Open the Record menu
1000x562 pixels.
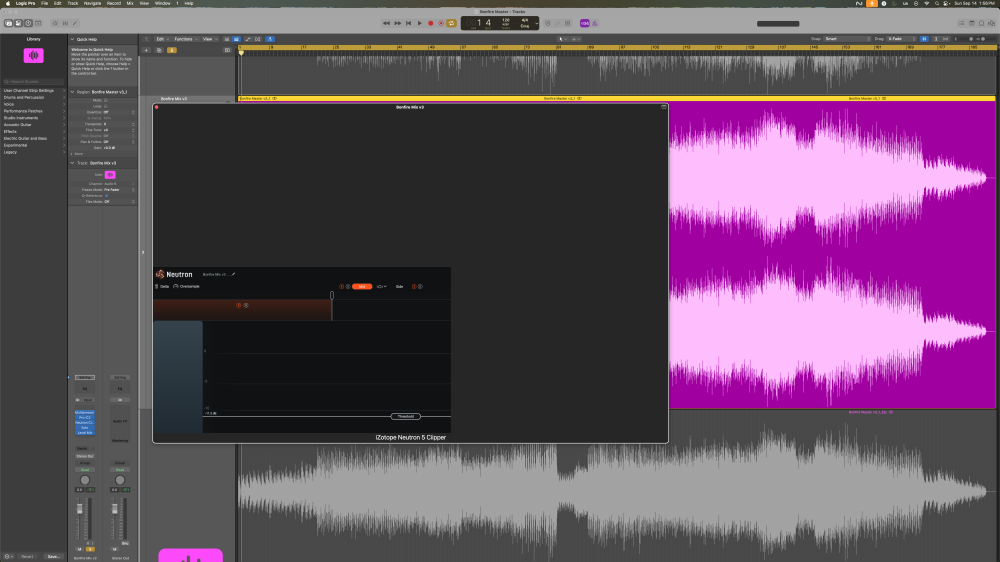tap(114, 3)
